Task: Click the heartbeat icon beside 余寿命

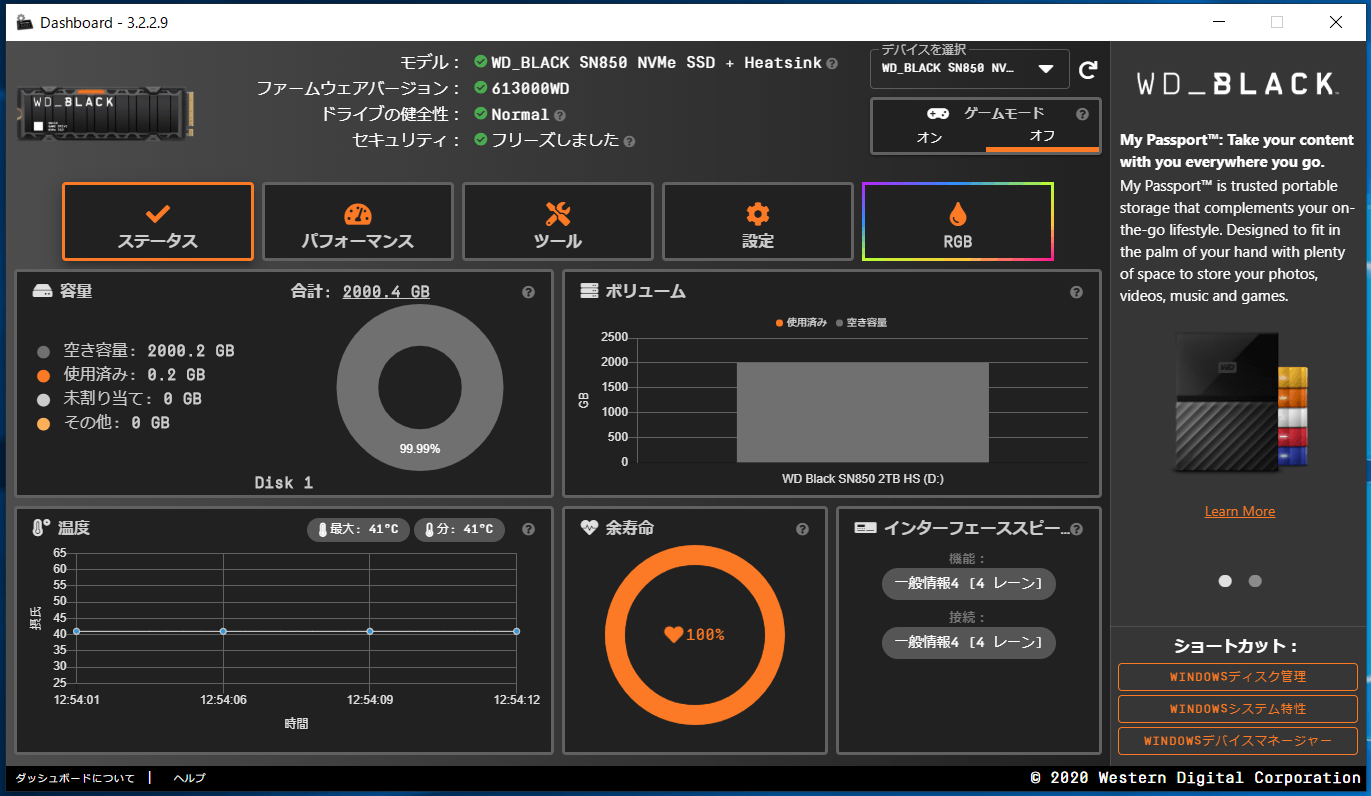Action: [x=589, y=528]
